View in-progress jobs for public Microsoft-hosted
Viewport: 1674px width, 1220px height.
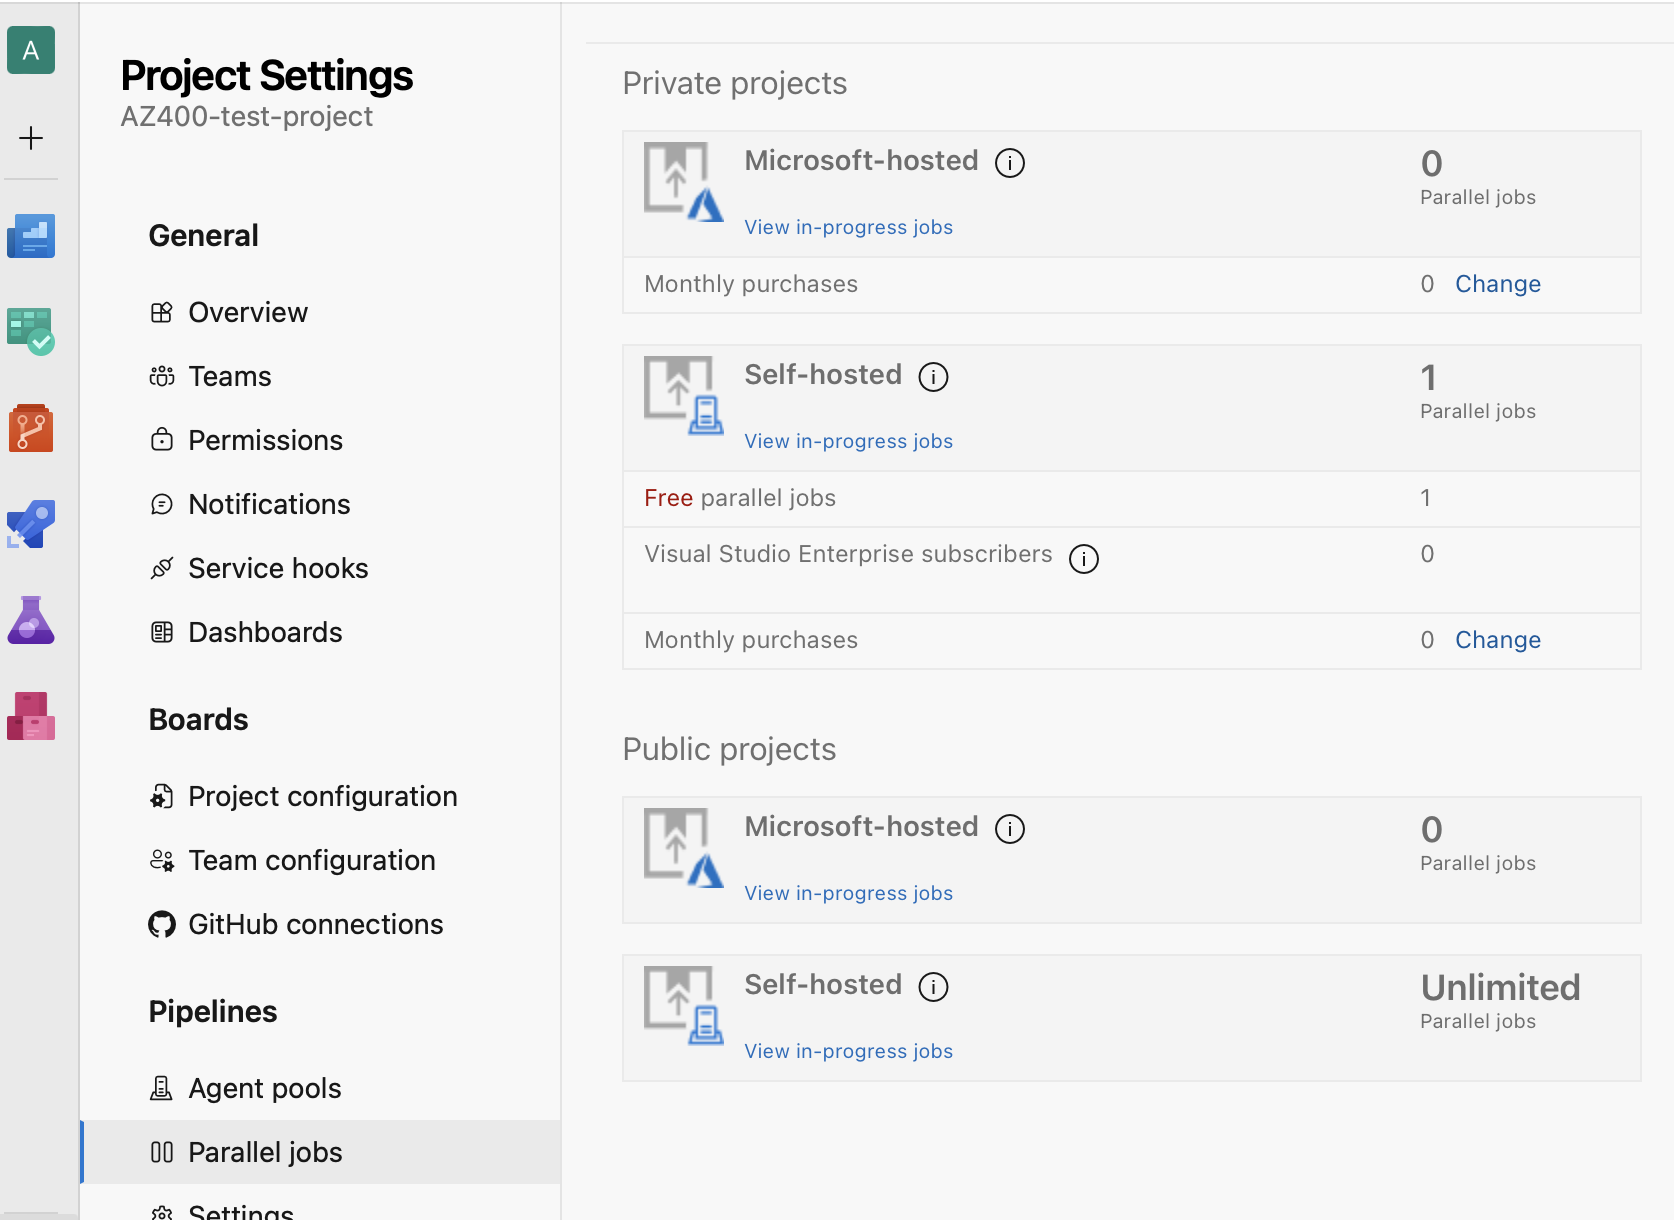tap(848, 893)
